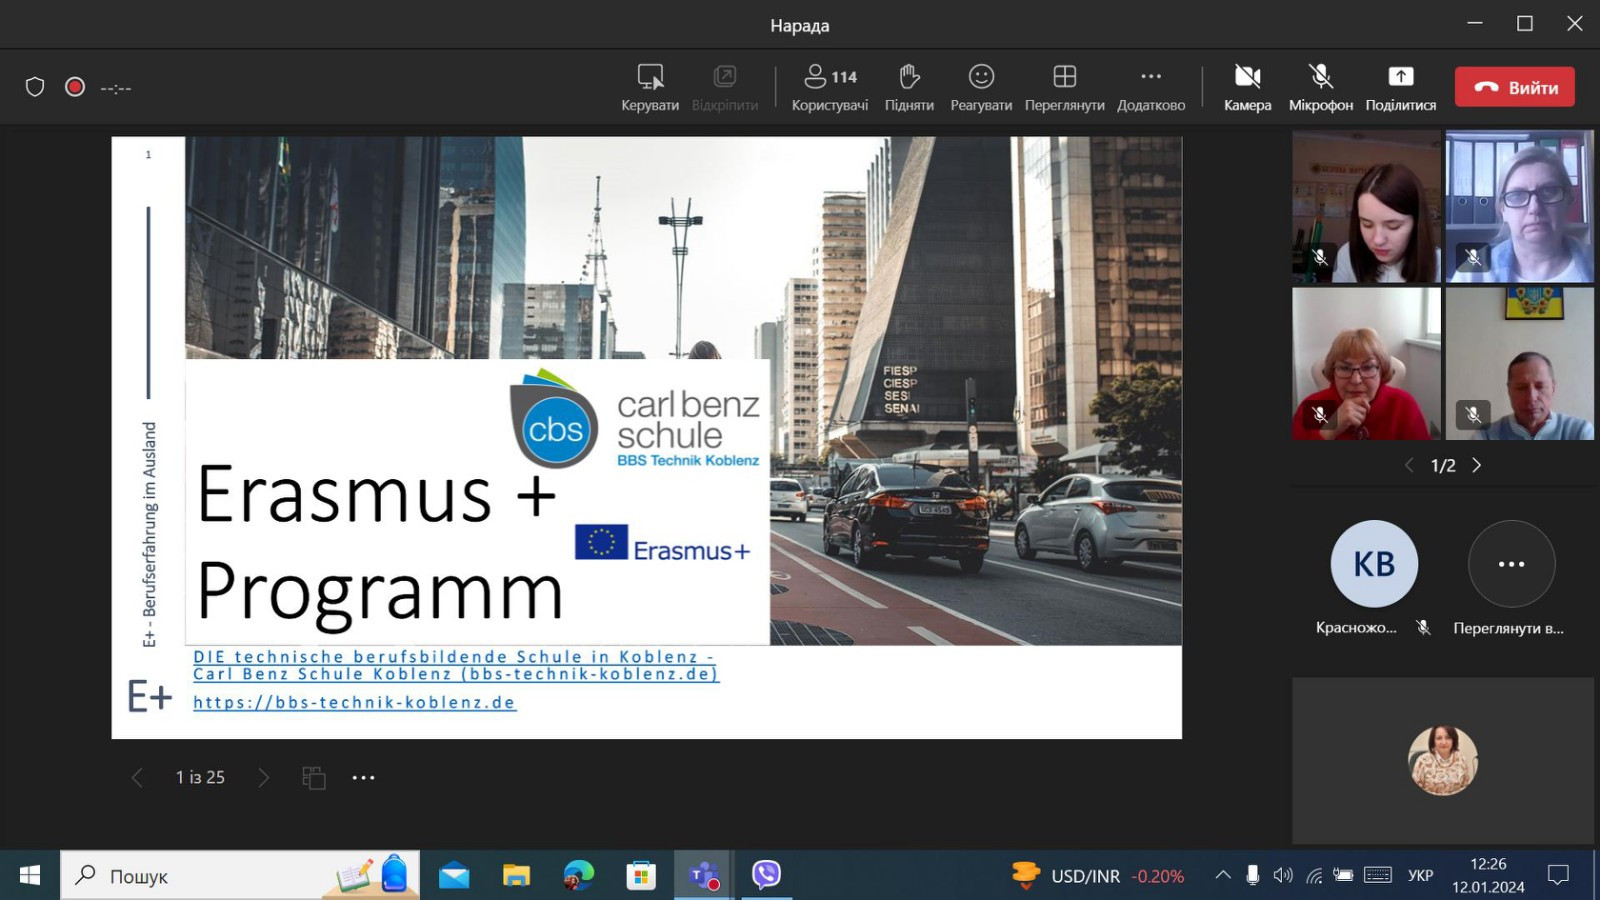Open the Переглянути view layout menu
1600x900 pixels.
(x=1064, y=78)
